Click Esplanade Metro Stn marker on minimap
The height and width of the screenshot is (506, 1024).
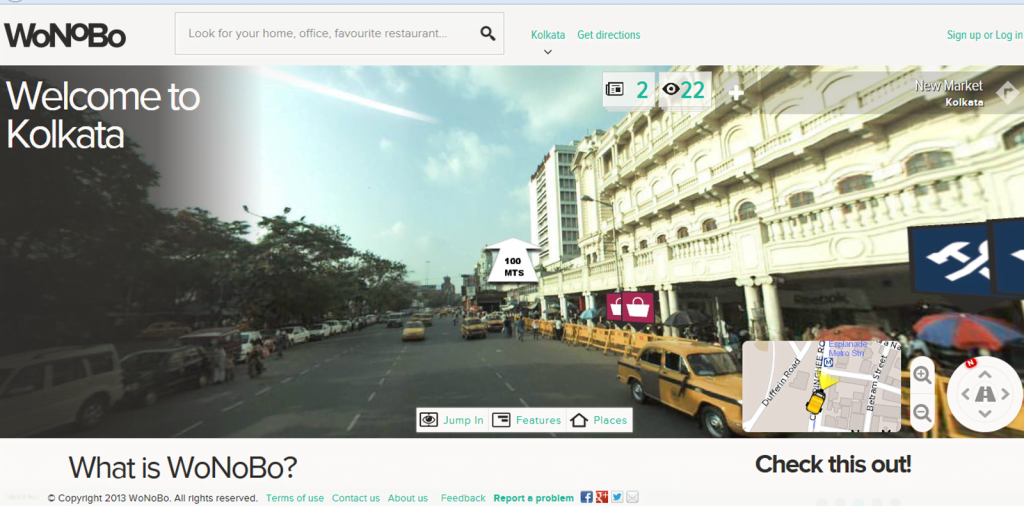[829, 362]
